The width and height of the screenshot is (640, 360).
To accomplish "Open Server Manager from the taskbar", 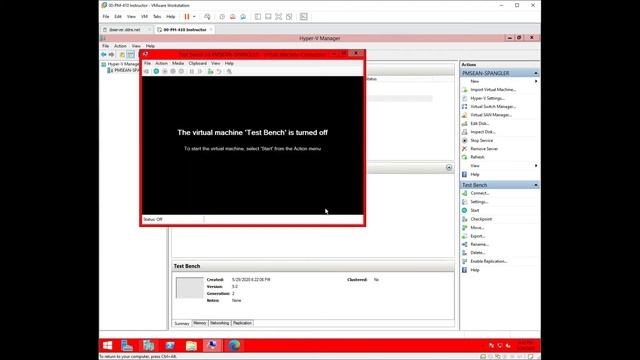I will [127, 345].
